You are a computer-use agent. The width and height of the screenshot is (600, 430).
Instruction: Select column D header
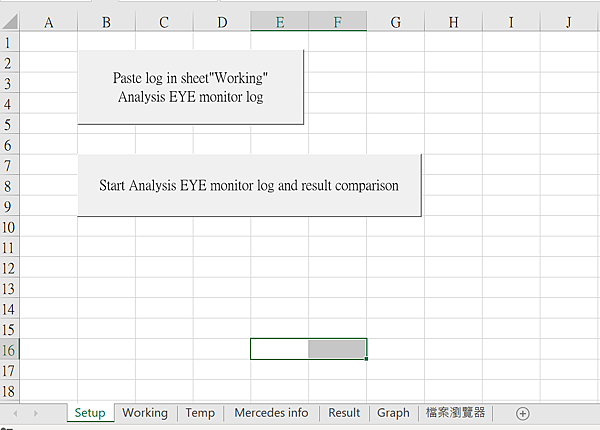tap(222, 22)
